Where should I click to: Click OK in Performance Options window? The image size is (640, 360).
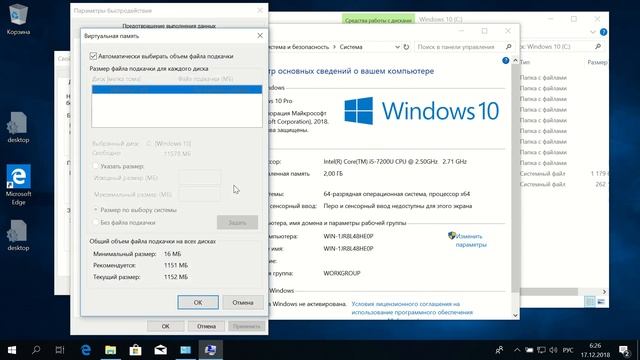(x=165, y=326)
